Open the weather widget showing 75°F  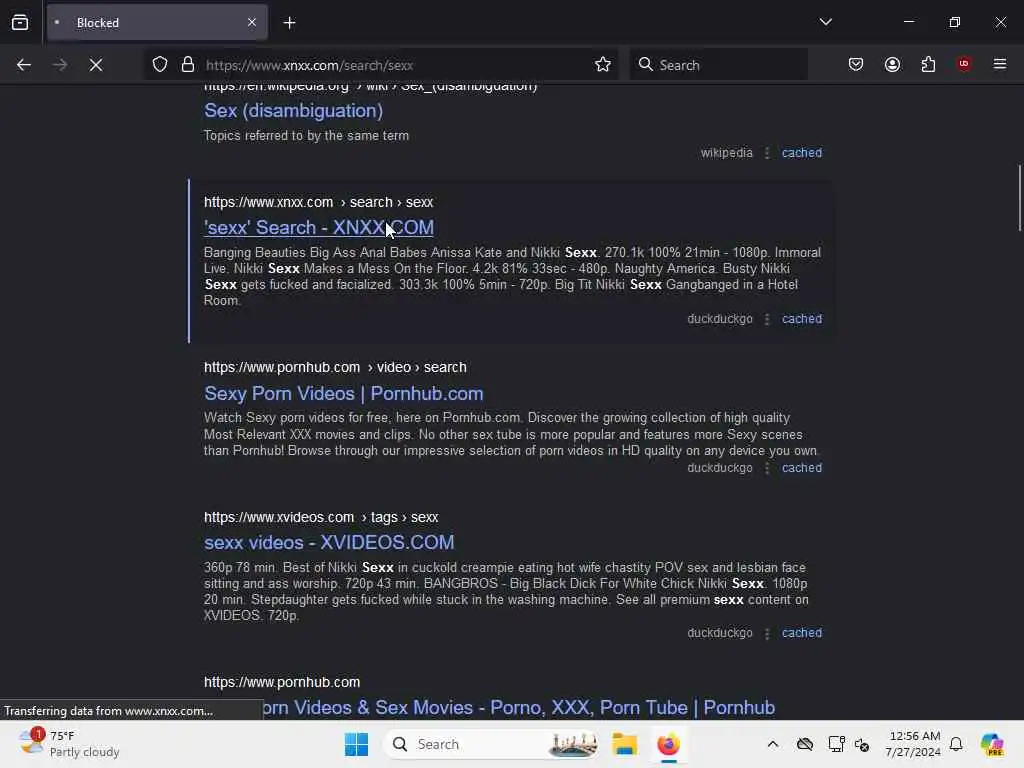[69, 744]
